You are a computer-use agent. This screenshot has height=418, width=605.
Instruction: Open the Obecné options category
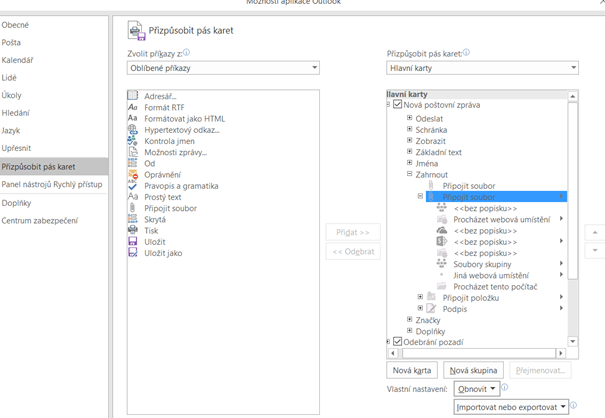tap(15, 25)
